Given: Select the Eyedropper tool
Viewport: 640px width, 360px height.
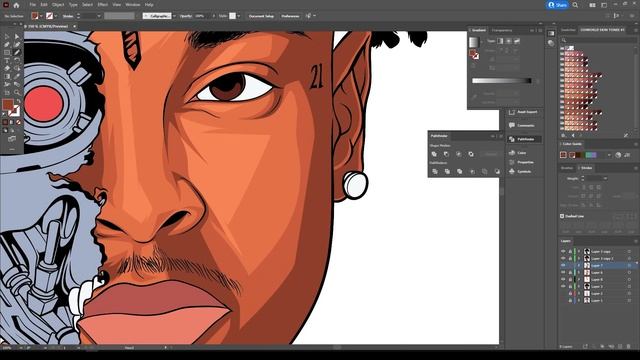Looking at the screenshot, I should click(17, 76).
